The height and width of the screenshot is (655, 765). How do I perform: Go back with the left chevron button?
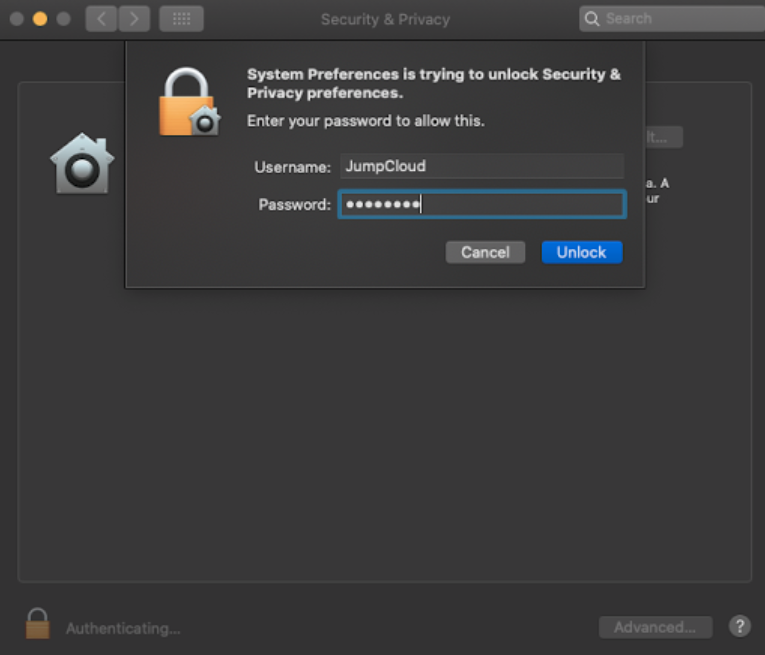pyautogui.click(x=101, y=19)
